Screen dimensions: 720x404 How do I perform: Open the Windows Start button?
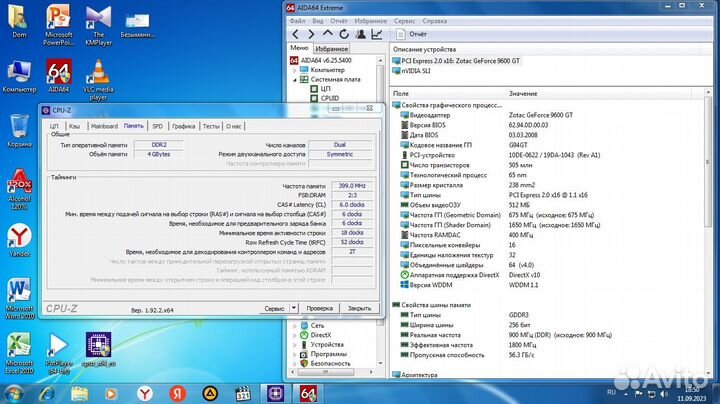click(13, 393)
